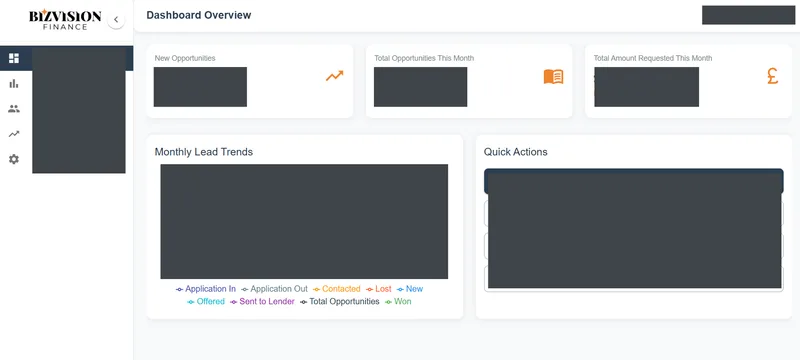Click the BizVision Finance logo
This screenshot has width=800, height=360.
(65, 20)
